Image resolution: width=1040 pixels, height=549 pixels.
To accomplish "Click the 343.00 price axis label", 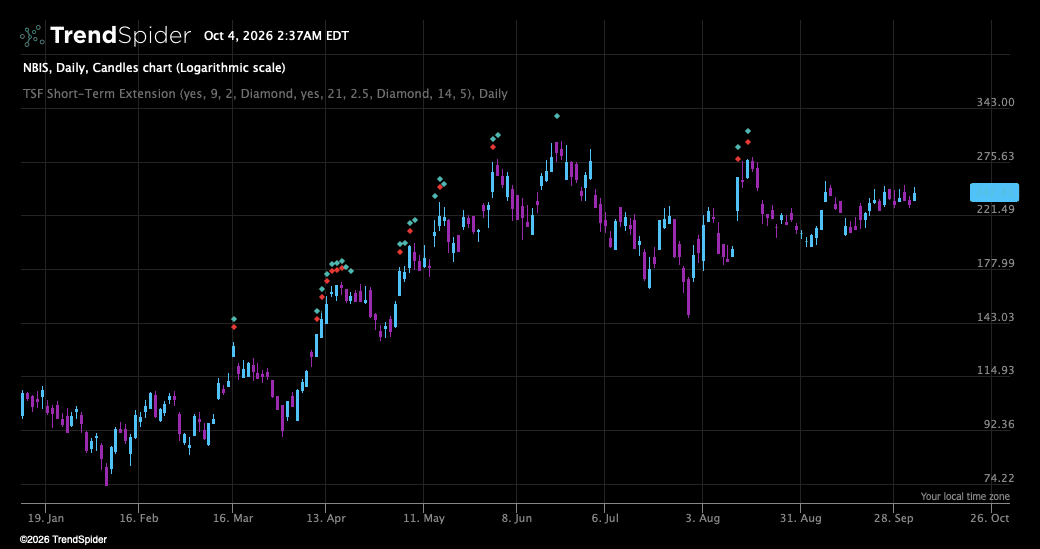I will (x=995, y=102).
